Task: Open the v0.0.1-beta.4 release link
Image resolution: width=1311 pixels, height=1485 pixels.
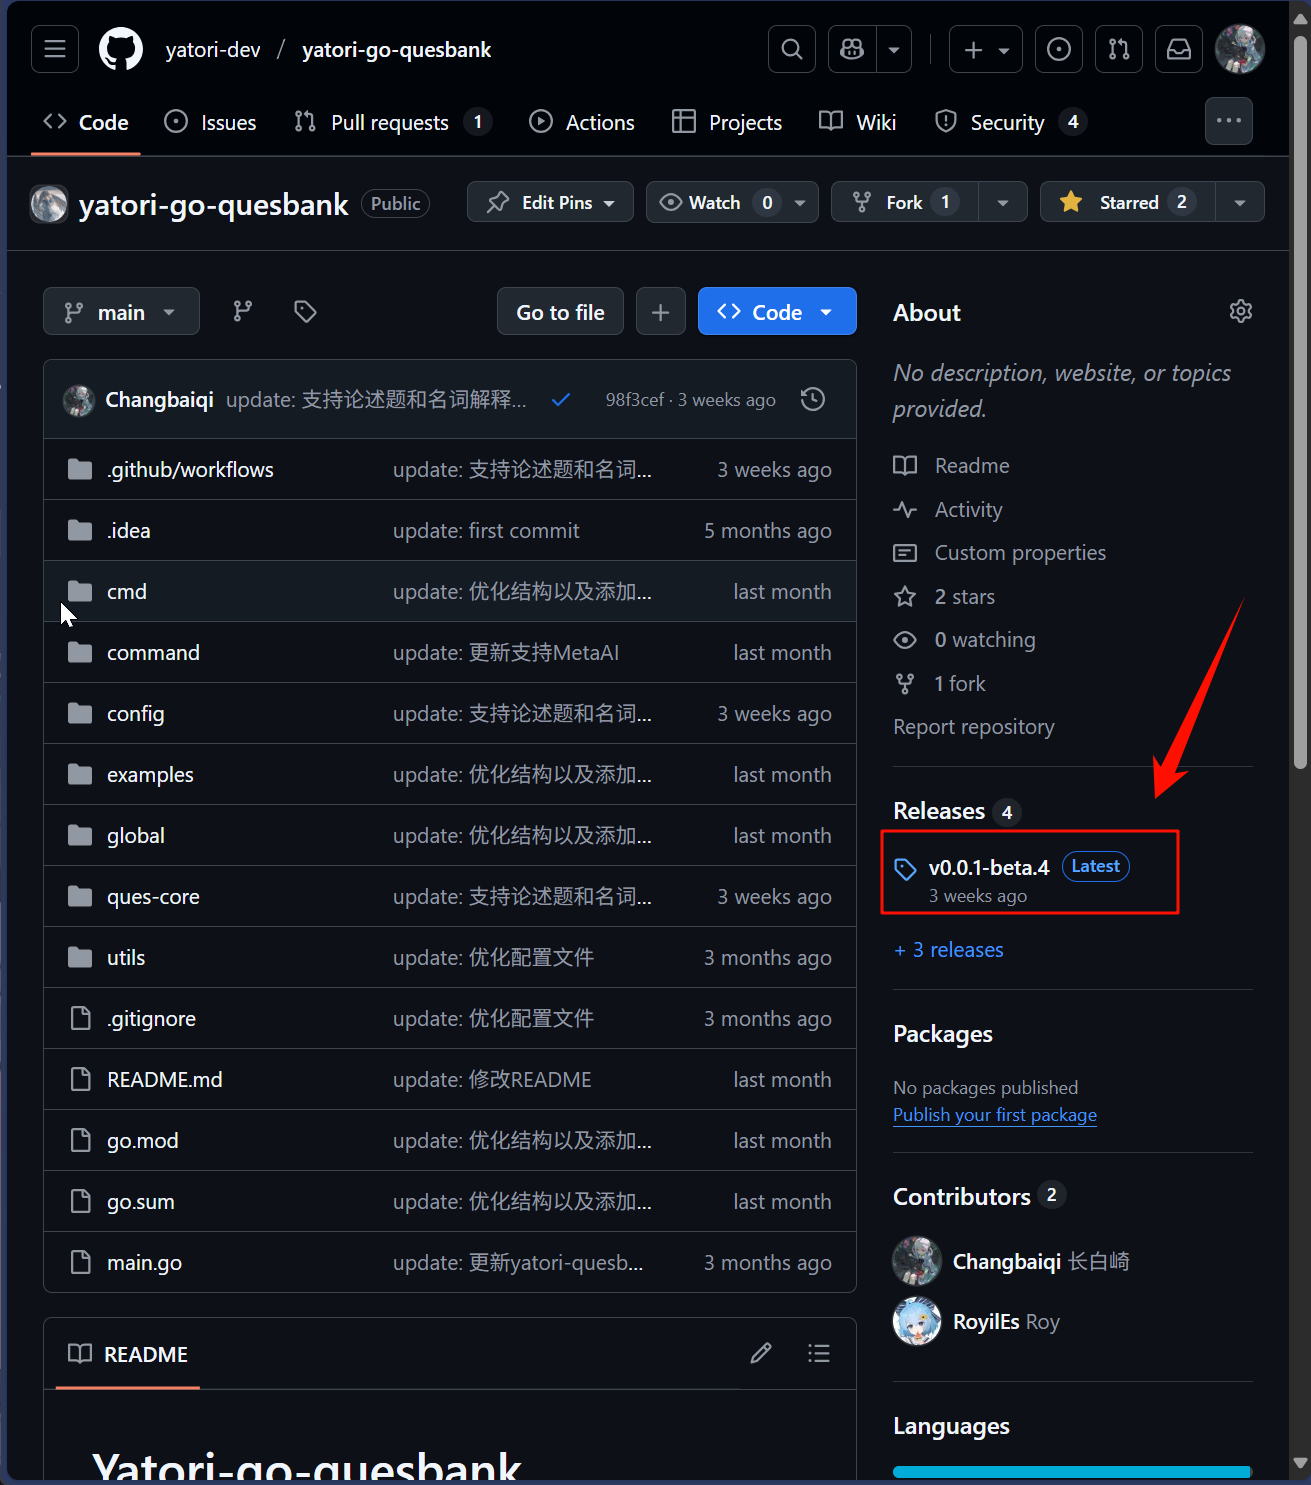Action: [988, 867]
